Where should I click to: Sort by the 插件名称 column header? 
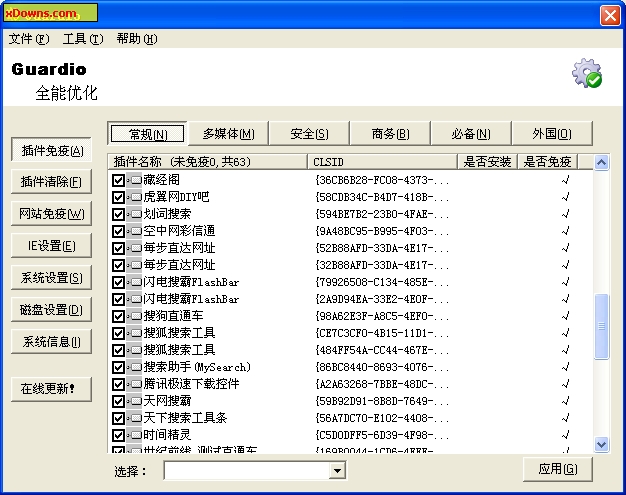coord(208,162)
